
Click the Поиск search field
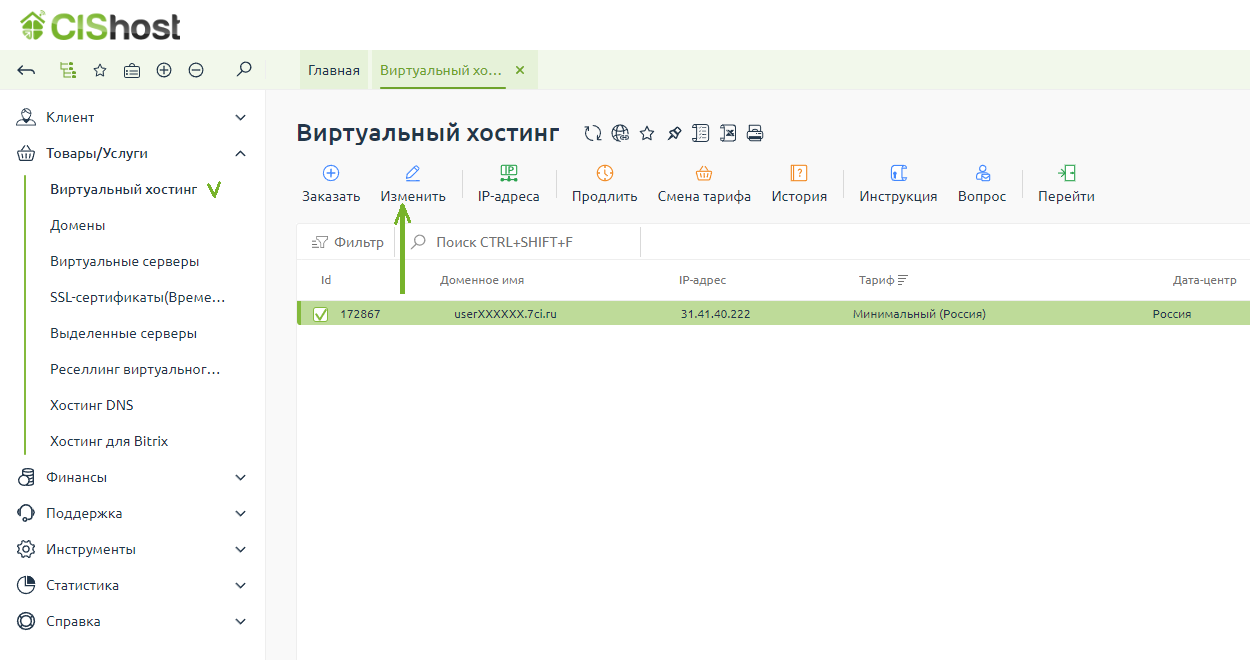pos(520,242)
